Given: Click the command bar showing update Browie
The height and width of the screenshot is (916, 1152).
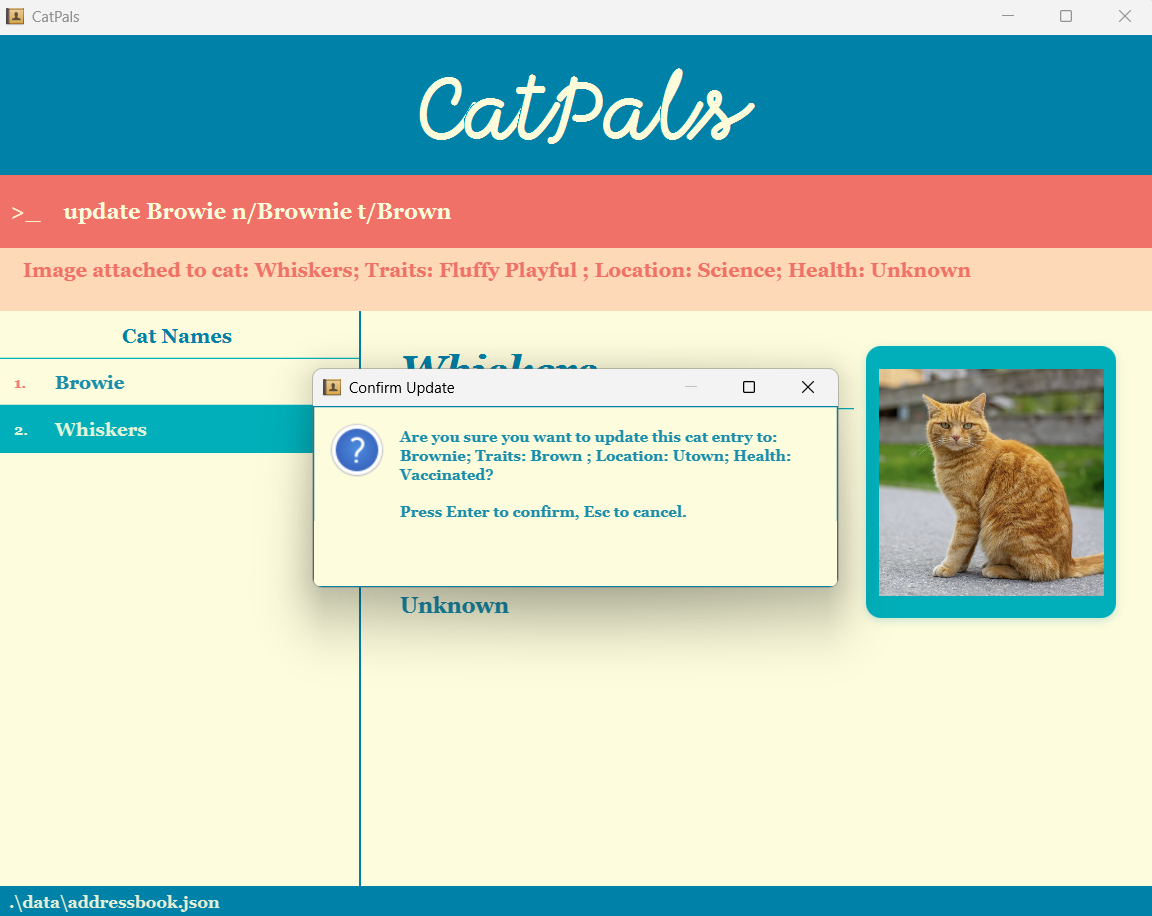Looking at the screenshot, I should (257, 211).
